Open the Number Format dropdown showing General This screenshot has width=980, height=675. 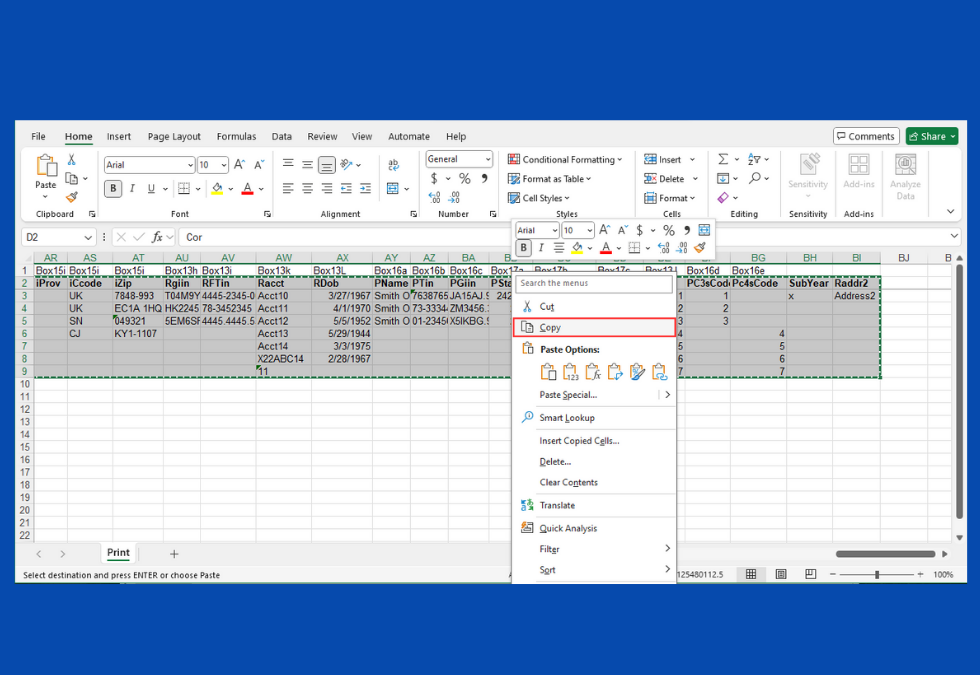459,159
